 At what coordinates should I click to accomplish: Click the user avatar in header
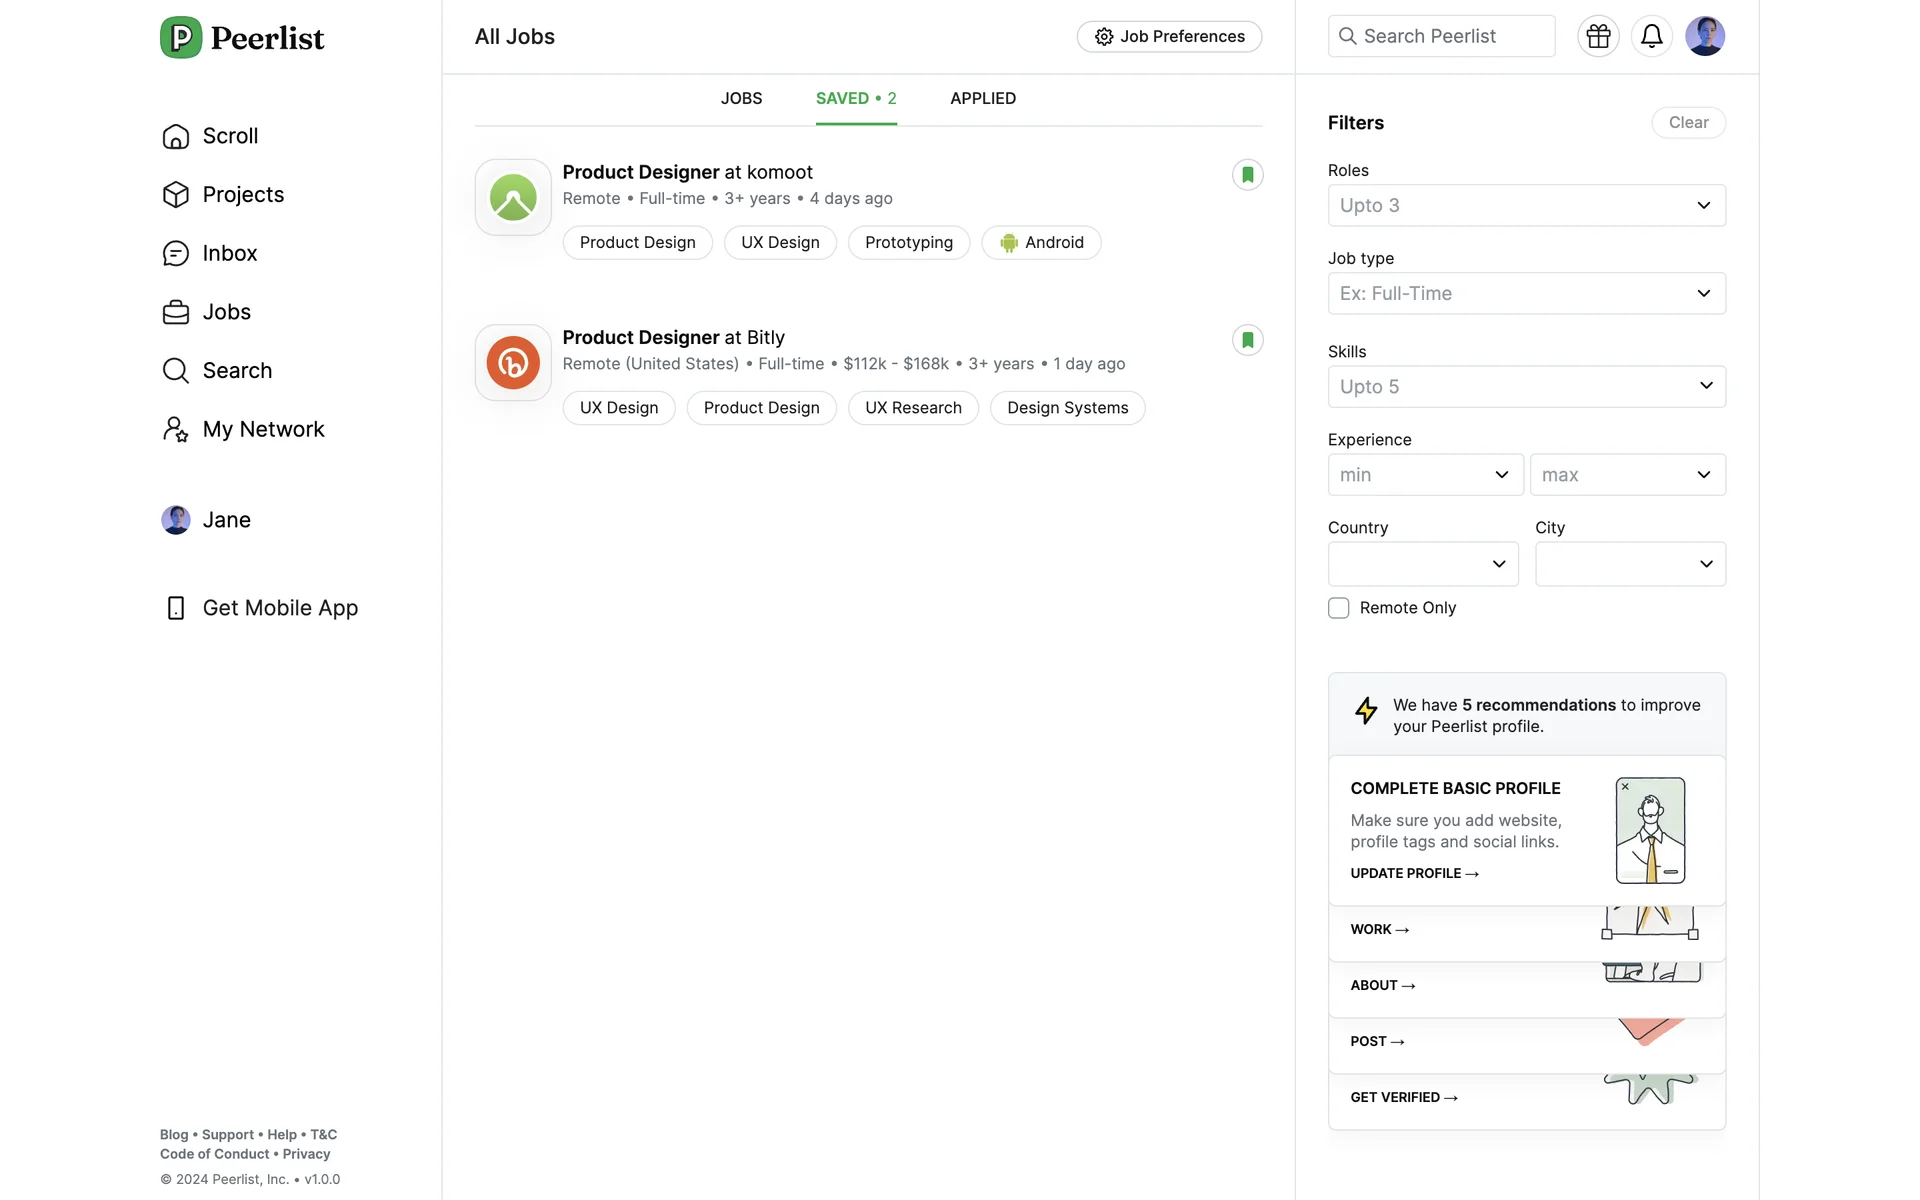tap(1704, 37)
